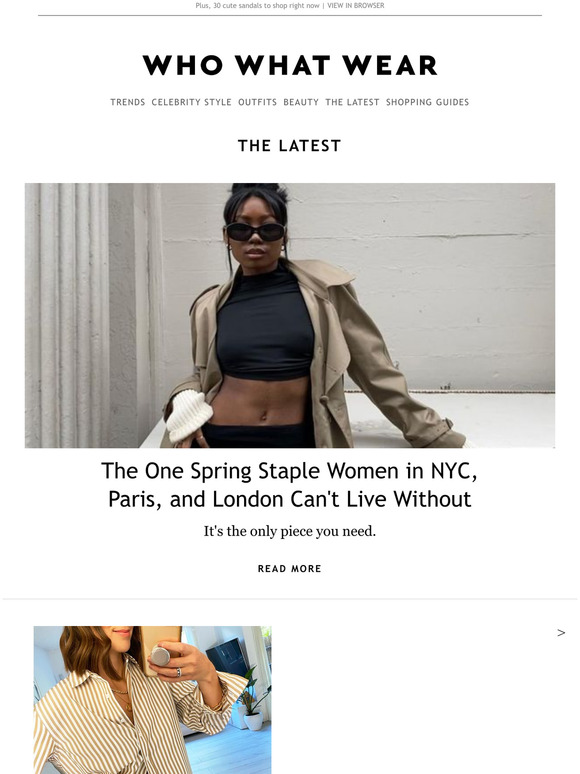Open the trench coat feature photo
Image resolution: width=580 pixels, height=774 pixels.
pyautogui.click(x=290, y=315)
